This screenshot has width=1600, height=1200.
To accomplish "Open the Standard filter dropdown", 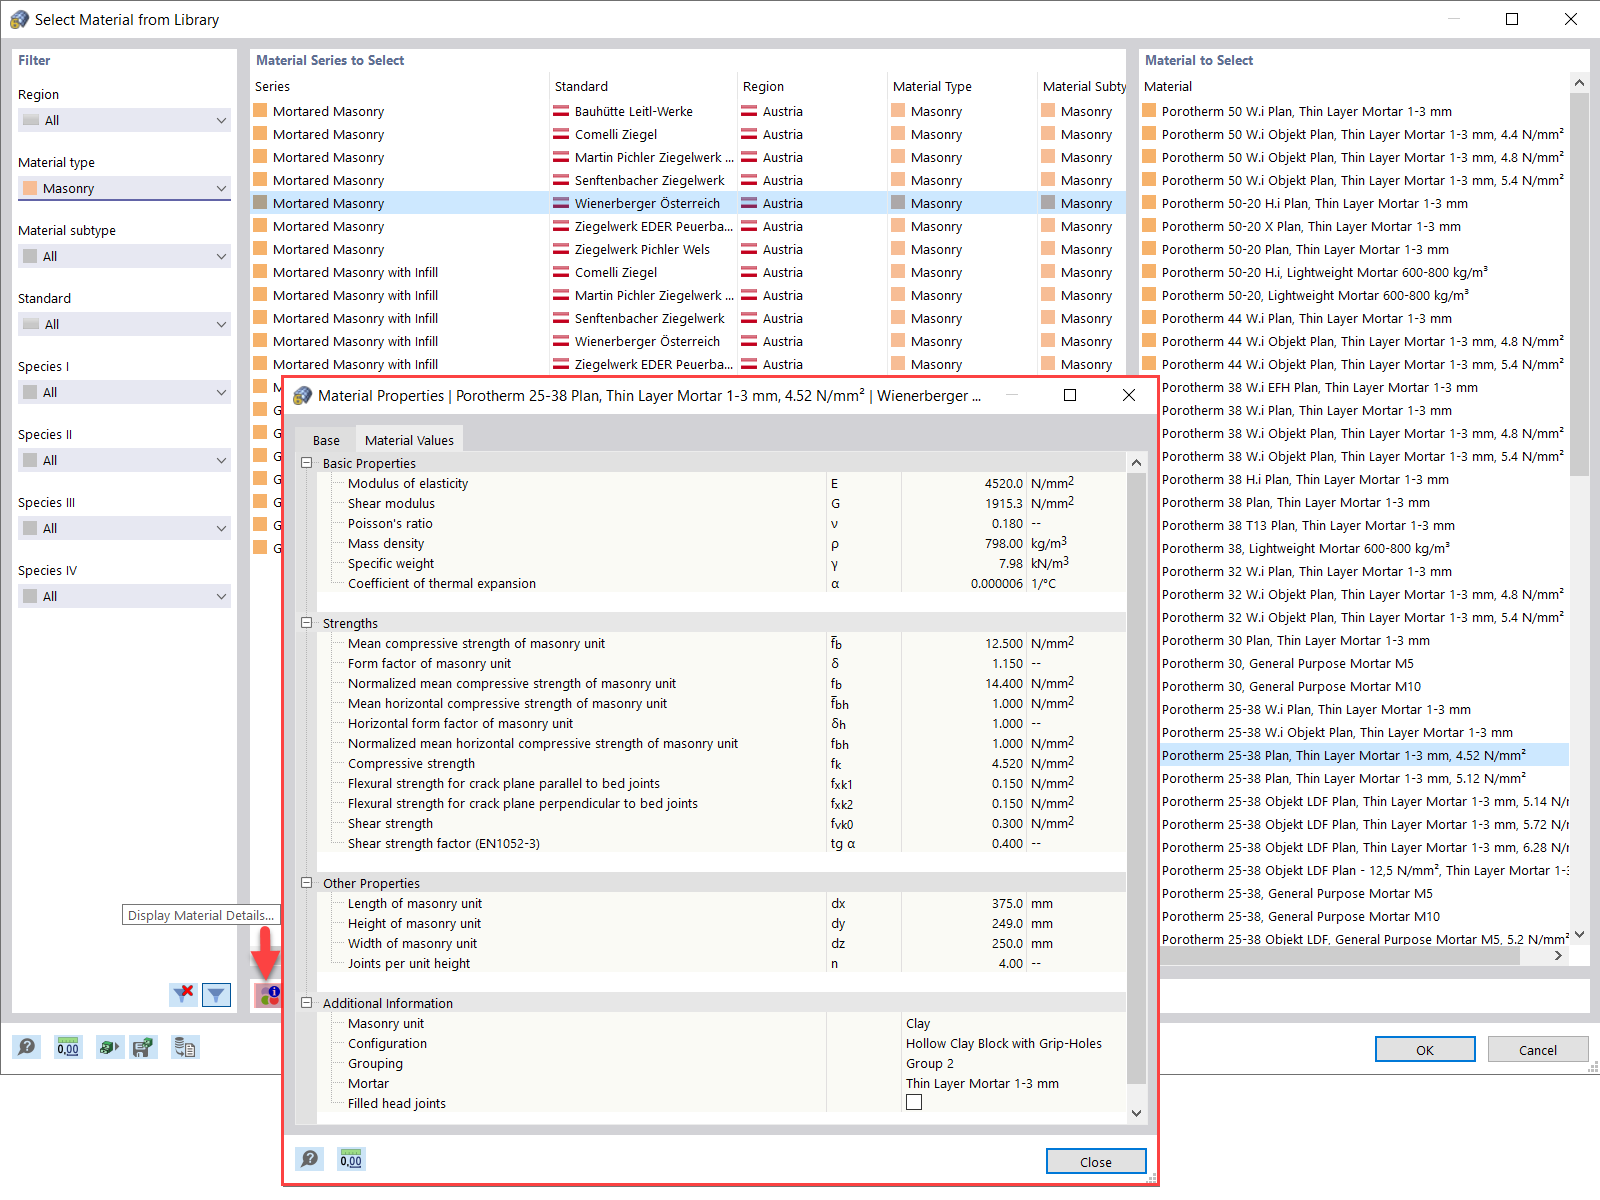I will click(x=124, y=324).
